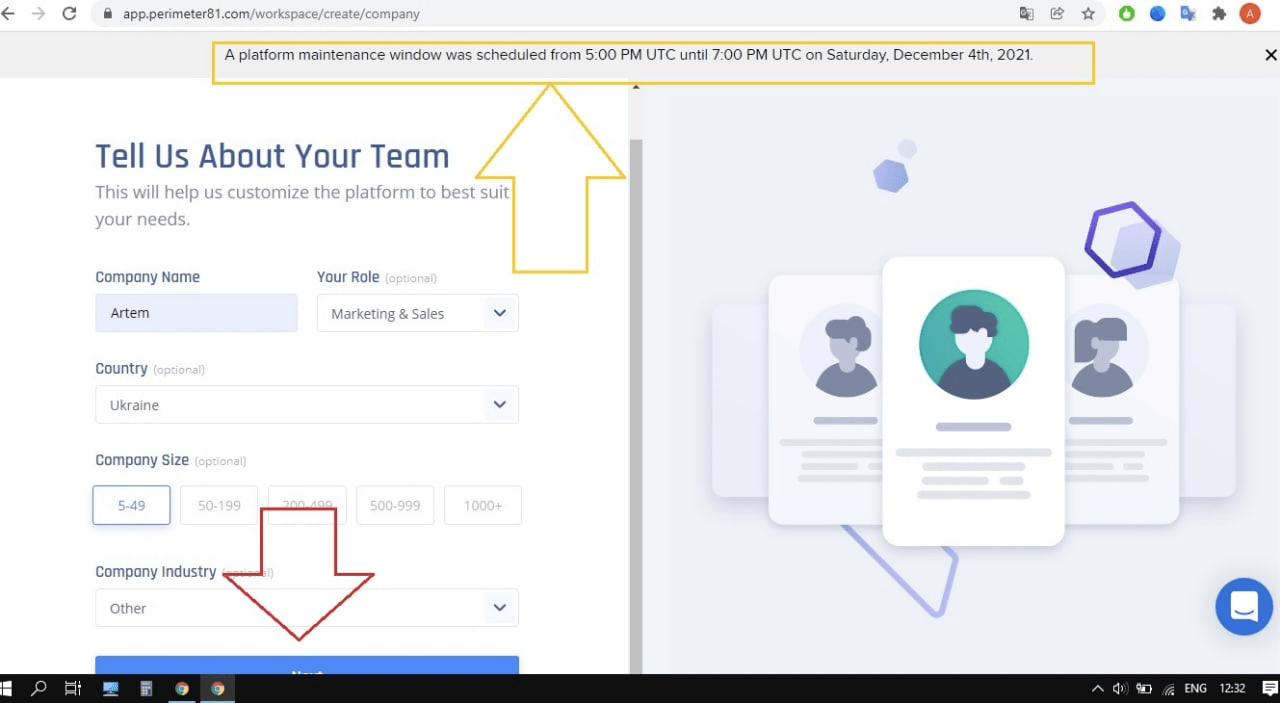Open the Calculator taskbar app
The image size is (1280, 703).
pyautogui.click(x=146, y=688)
